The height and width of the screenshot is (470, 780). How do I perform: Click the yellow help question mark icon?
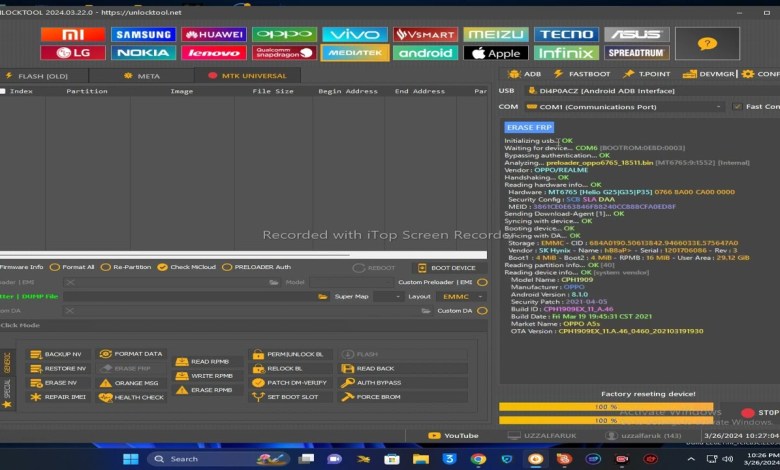(707, 44)
